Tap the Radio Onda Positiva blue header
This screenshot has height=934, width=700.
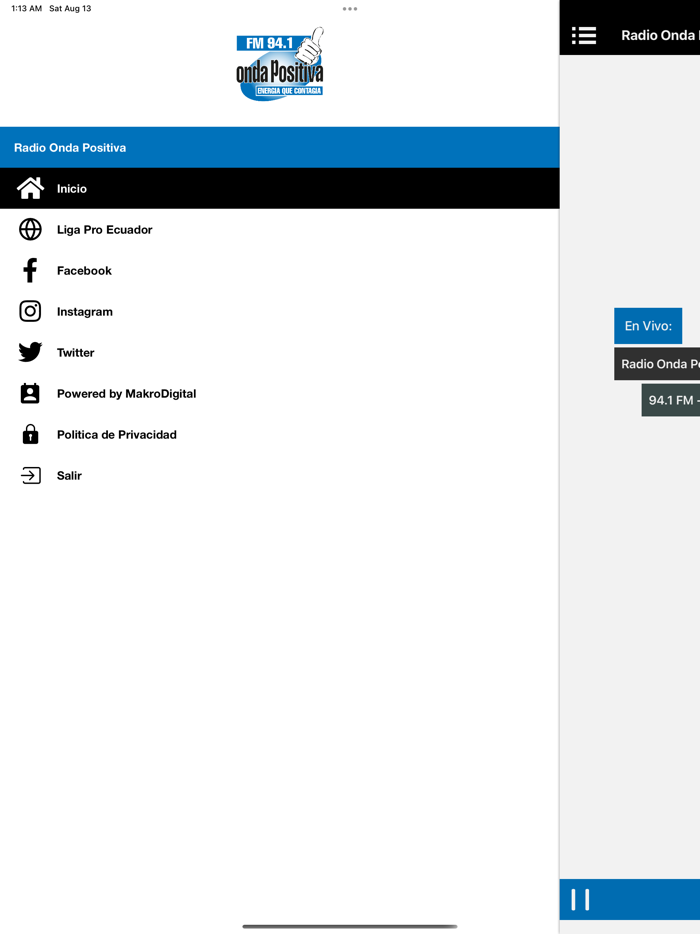(279, 147)
